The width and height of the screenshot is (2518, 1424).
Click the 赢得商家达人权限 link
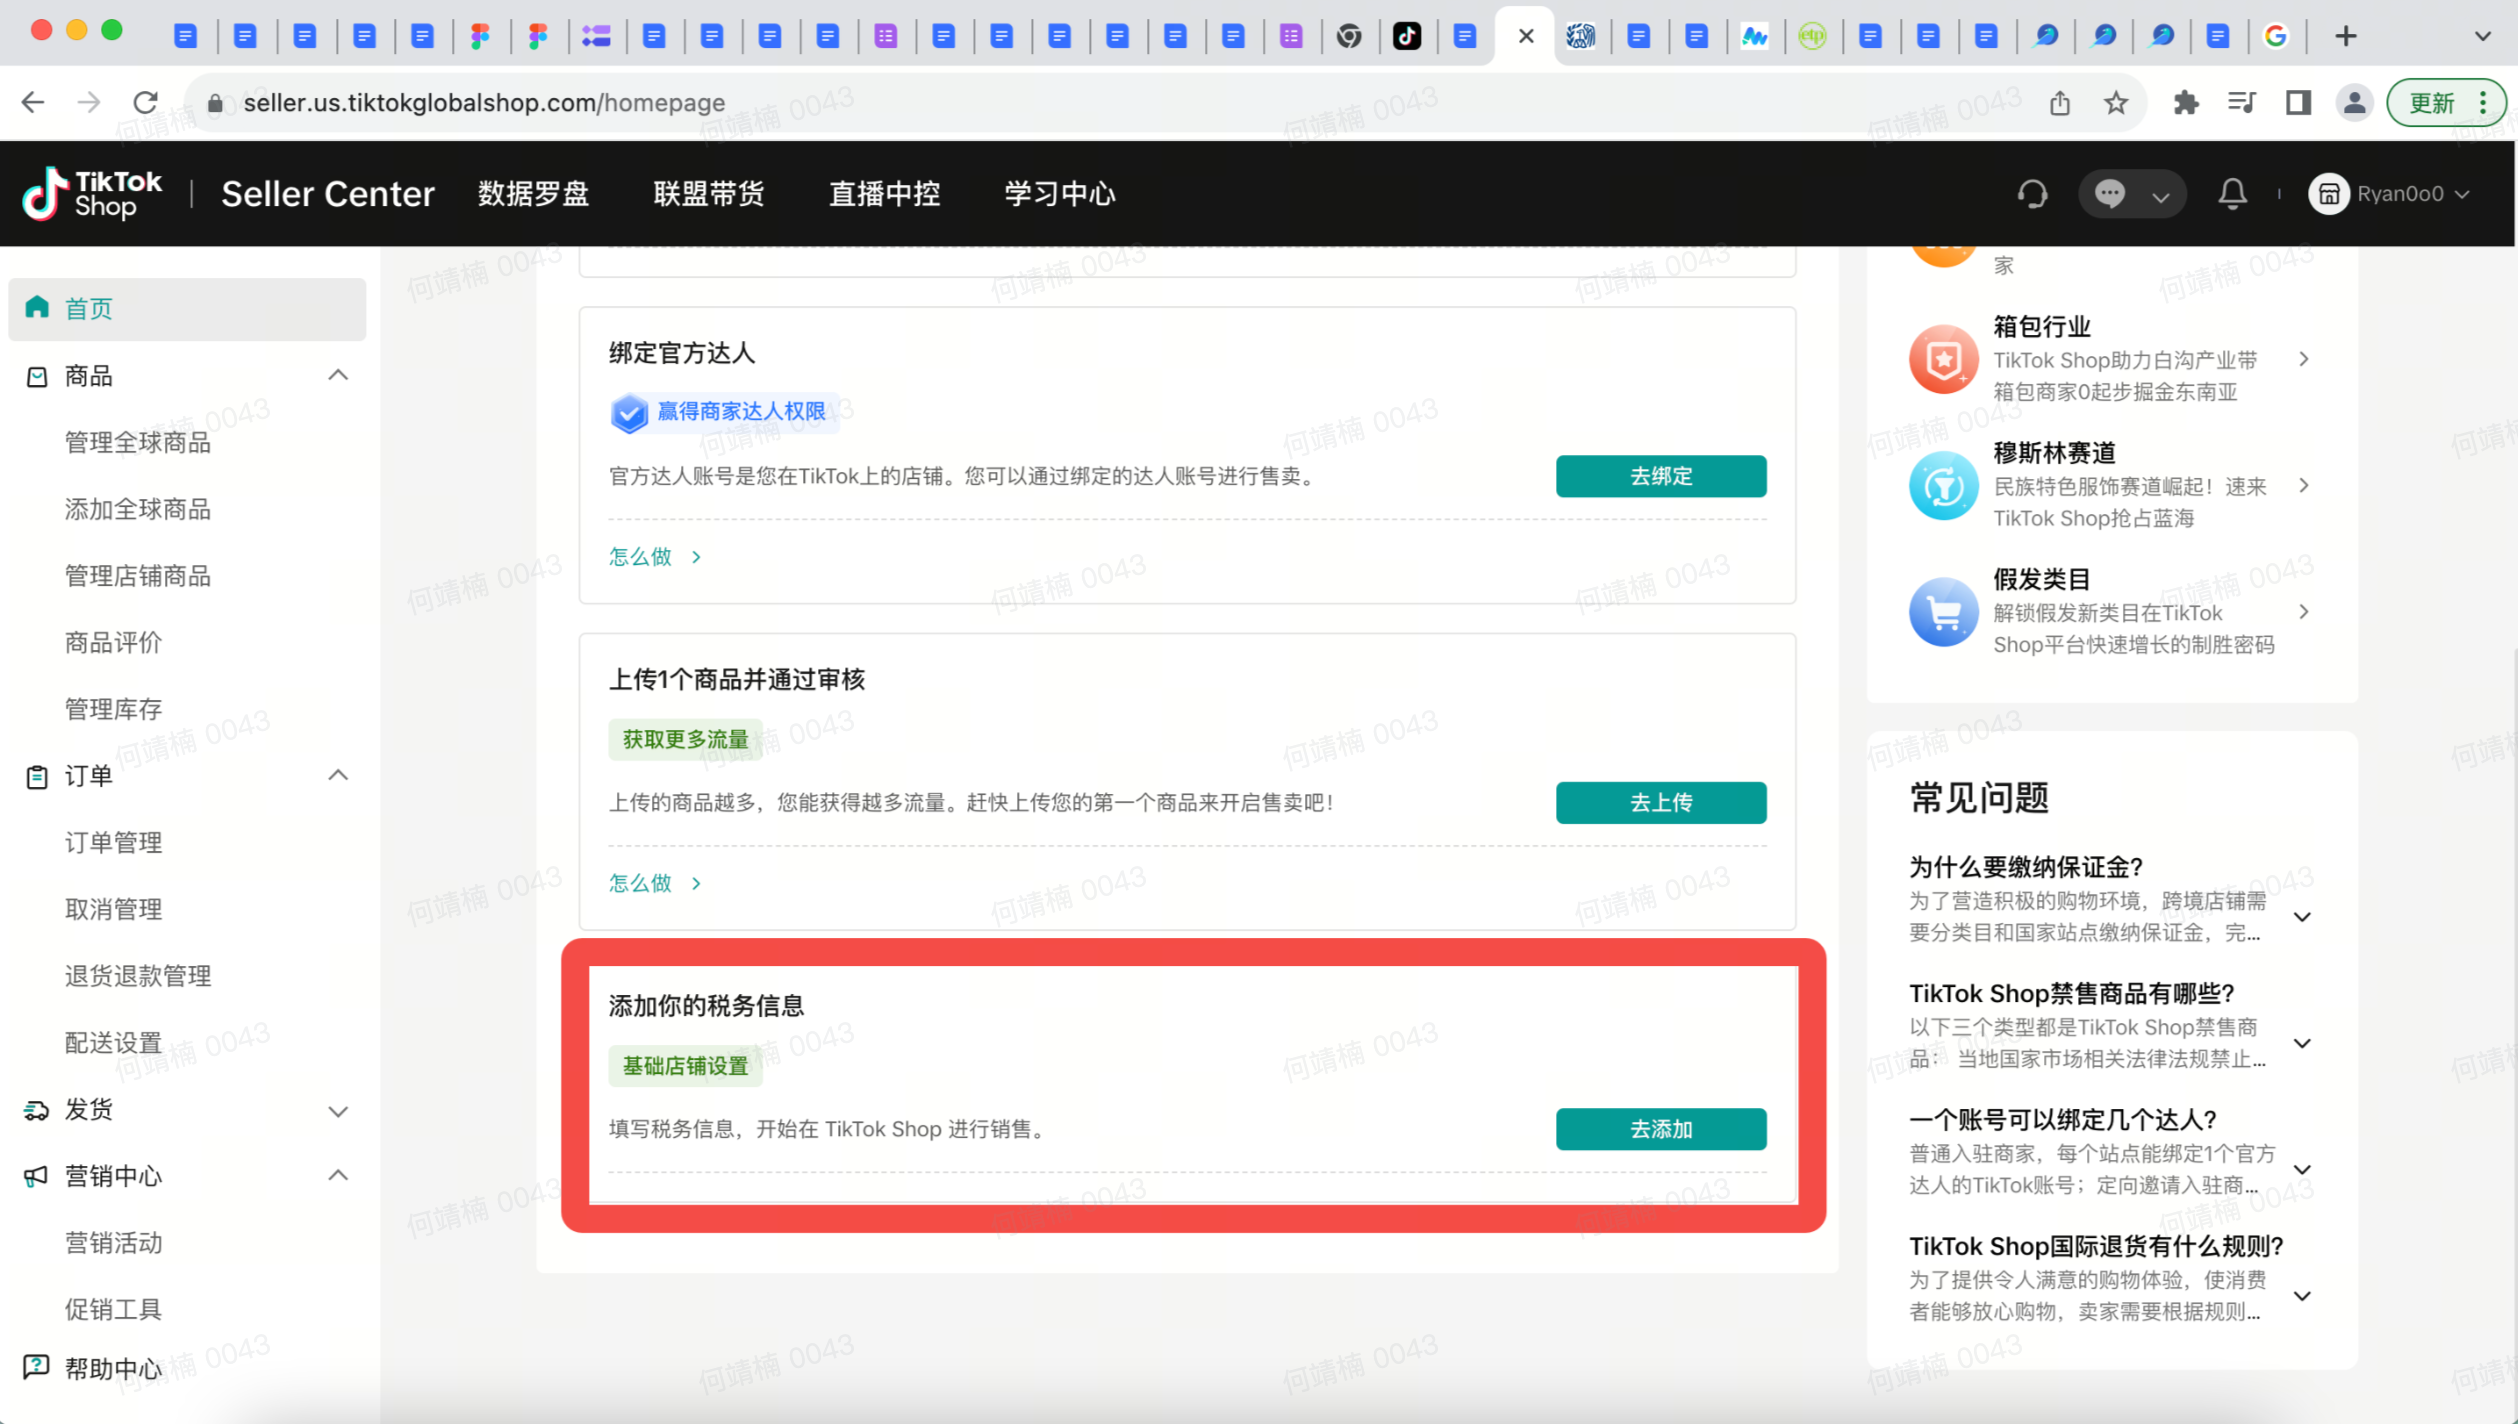741,412
